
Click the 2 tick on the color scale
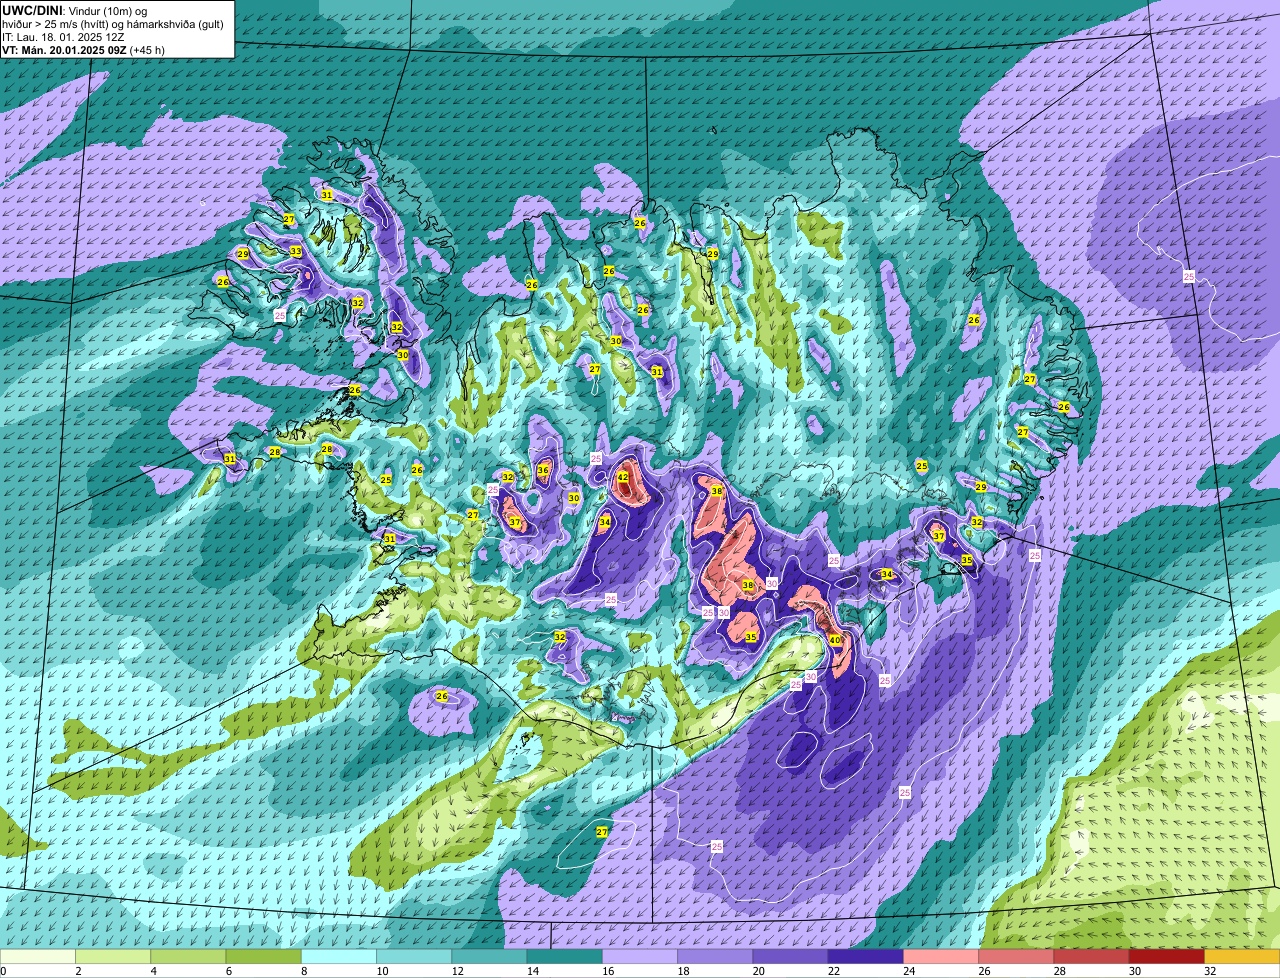tap(77, 971)
